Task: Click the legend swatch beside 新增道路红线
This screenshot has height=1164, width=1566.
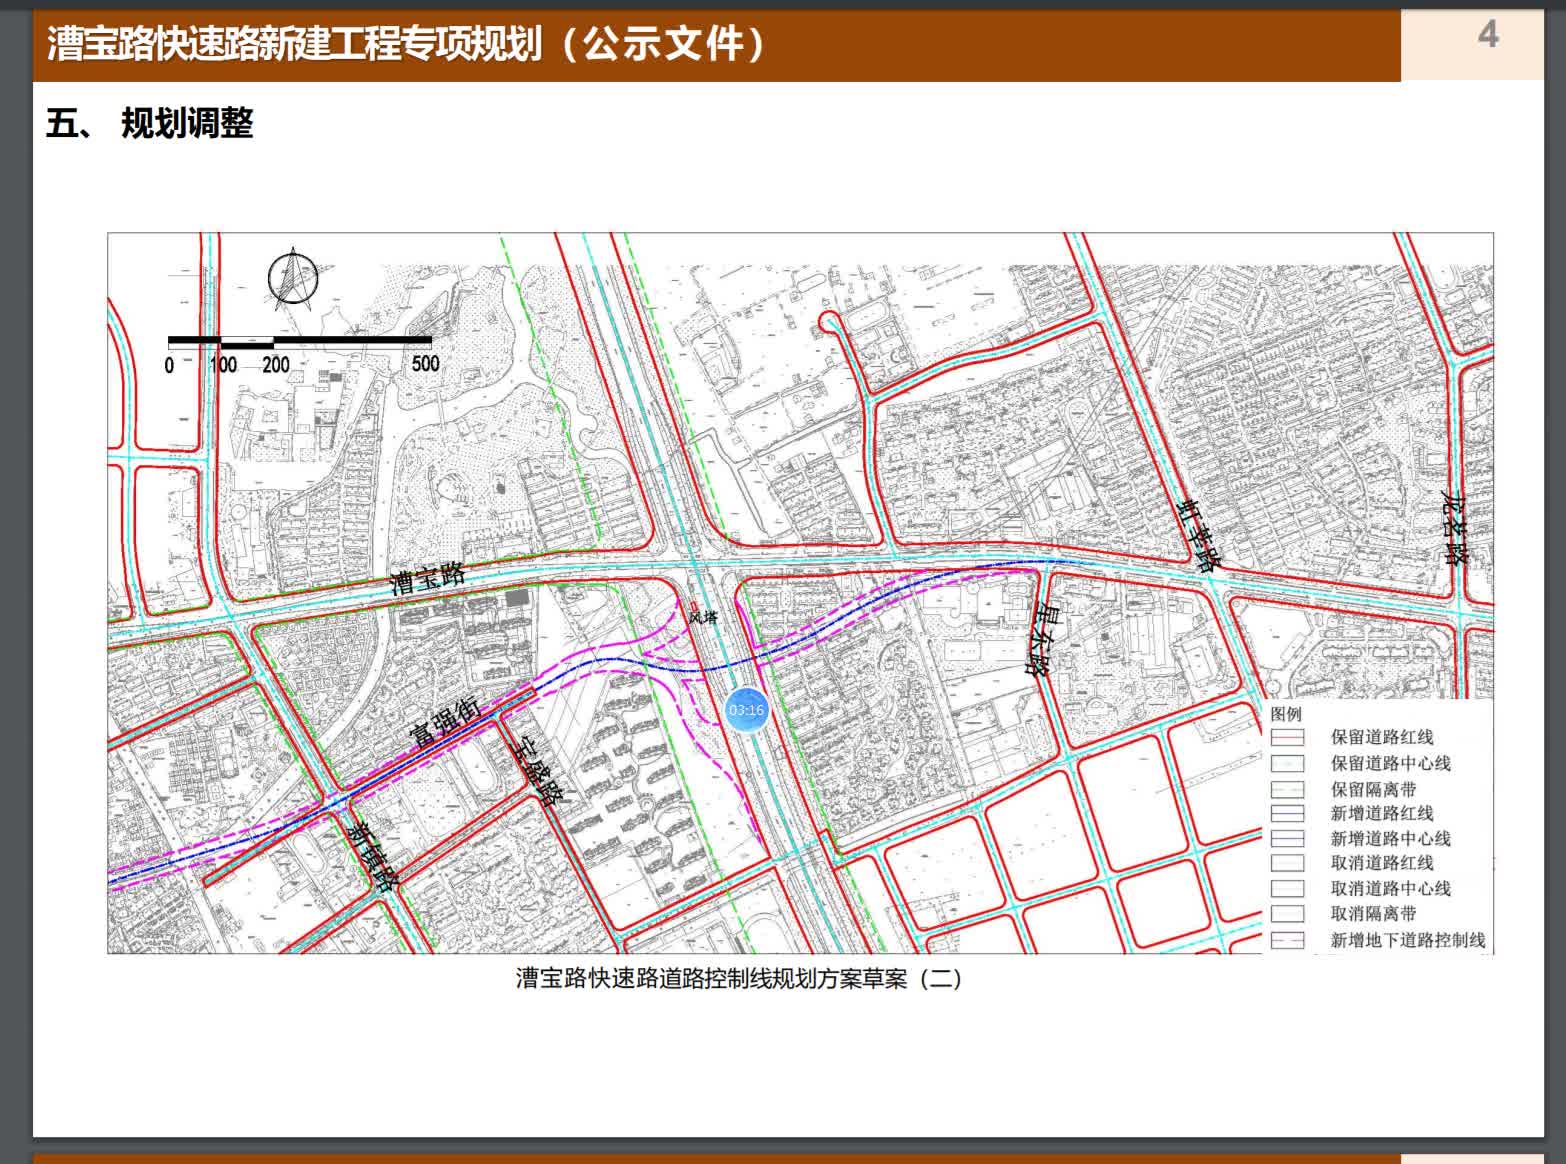Action: 1287,813
